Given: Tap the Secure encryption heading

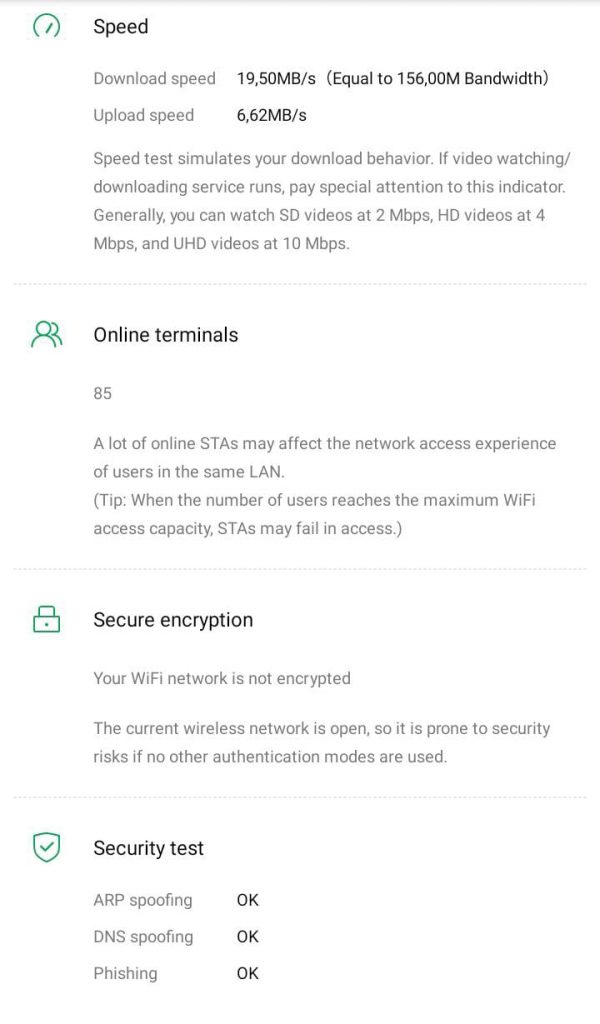Looking at the screenshot, I should click(x=172, y=620).
